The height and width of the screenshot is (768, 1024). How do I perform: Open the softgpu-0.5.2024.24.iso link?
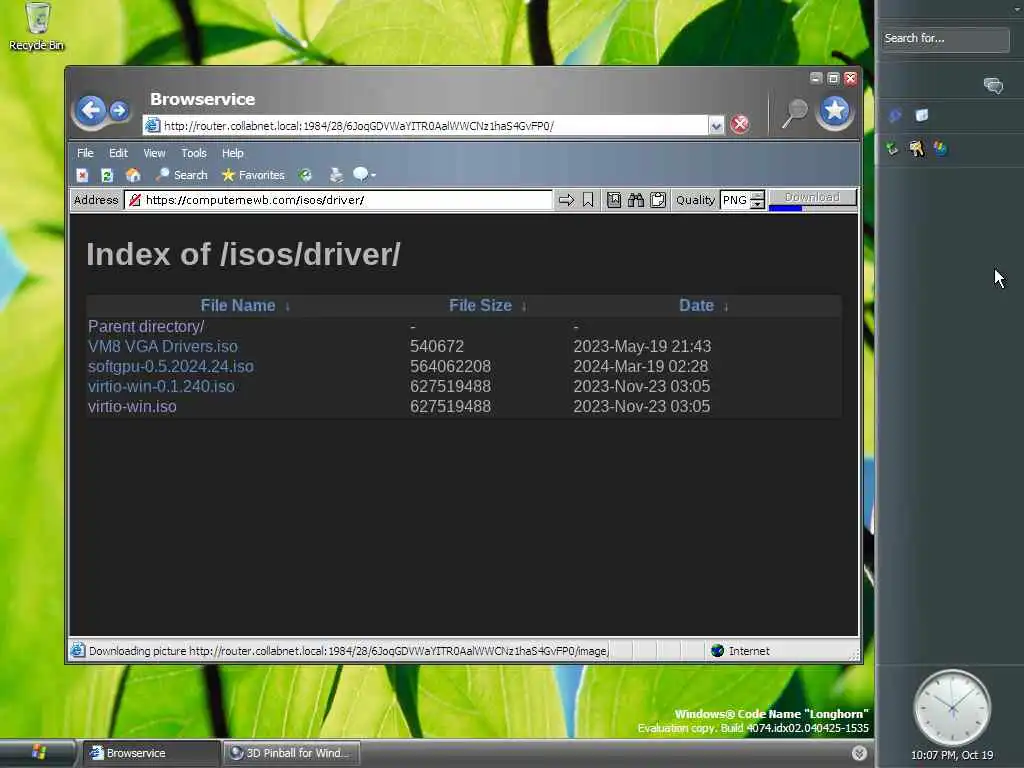pos(170,366)
